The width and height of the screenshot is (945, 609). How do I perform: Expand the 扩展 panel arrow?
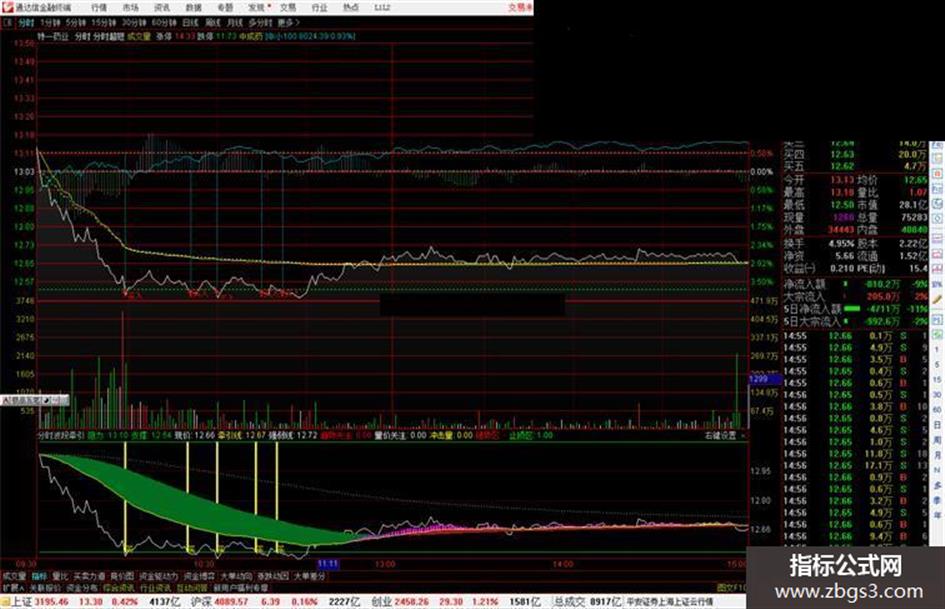pos(13,587)
